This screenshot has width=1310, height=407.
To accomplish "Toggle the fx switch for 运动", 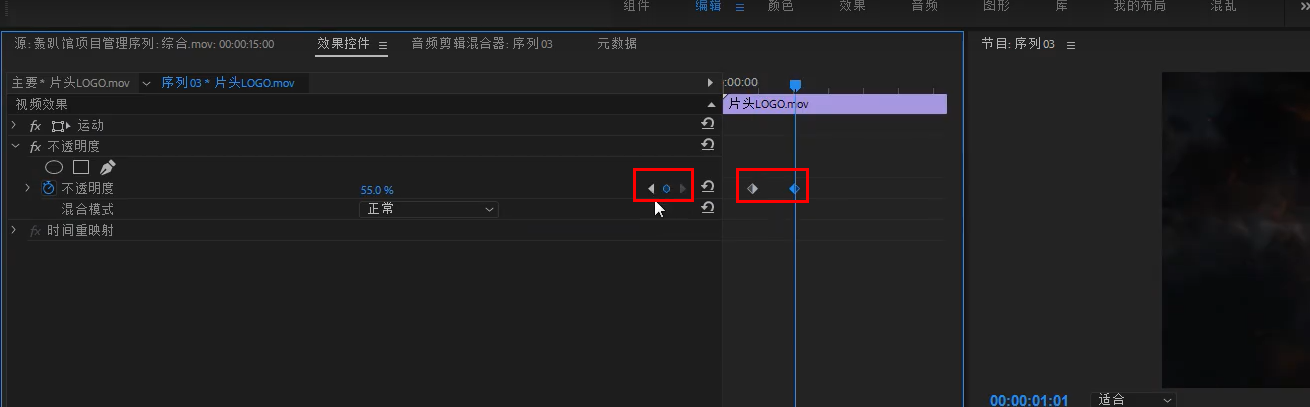I will pyautogui.click(x=35, y=126).
